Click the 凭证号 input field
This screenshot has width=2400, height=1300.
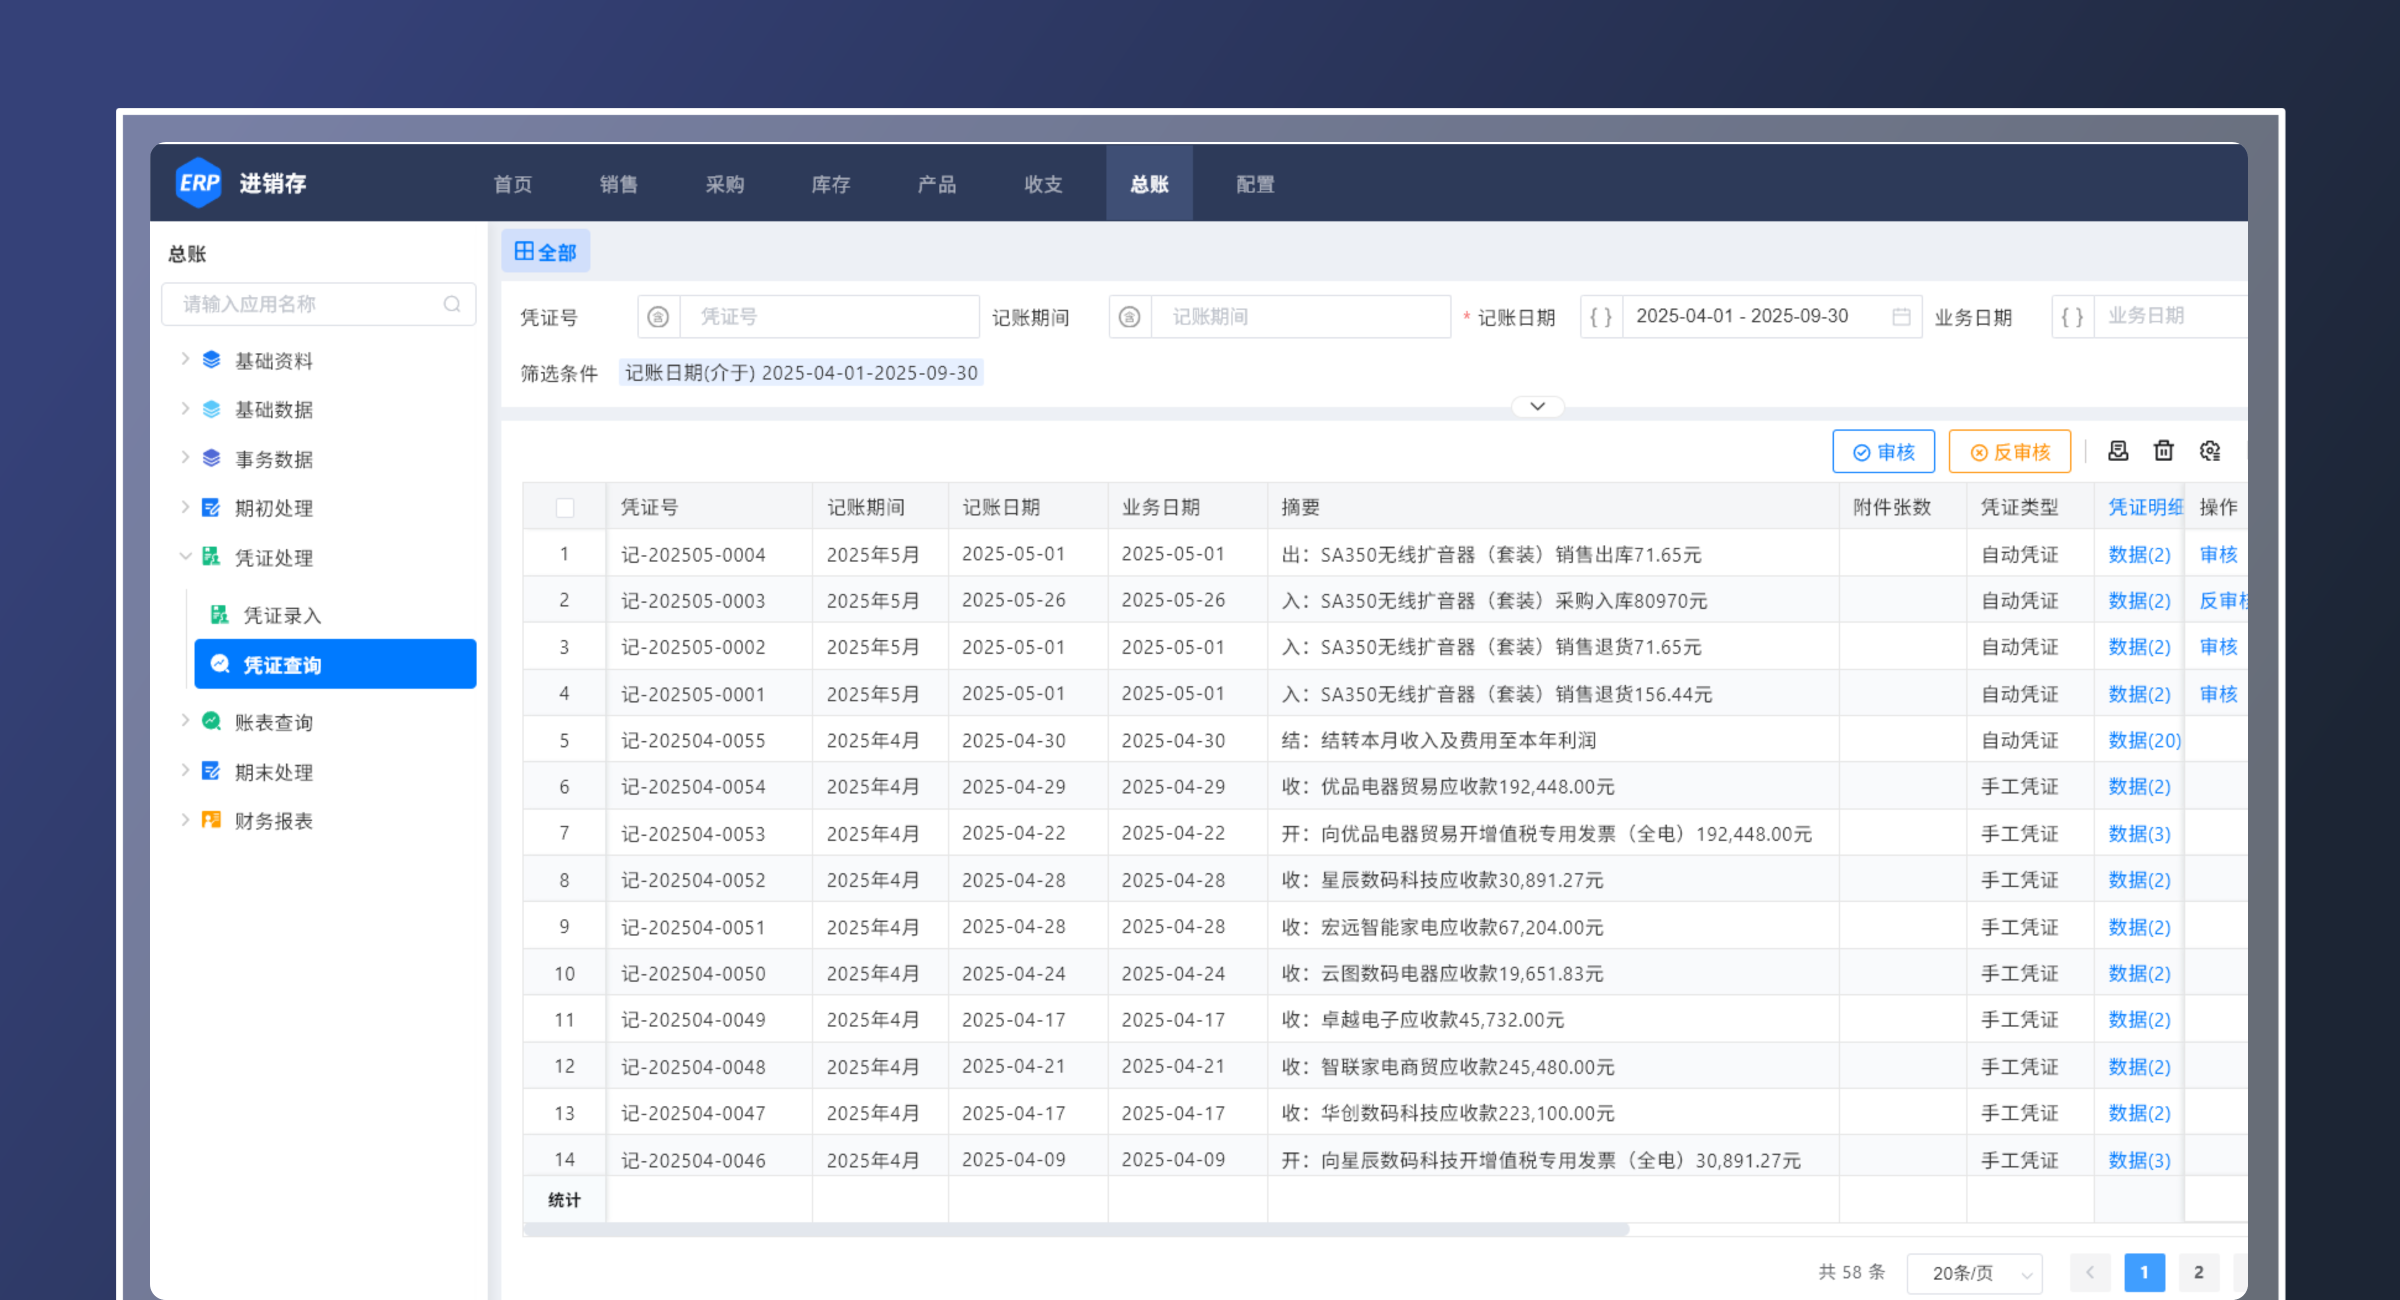830,316
